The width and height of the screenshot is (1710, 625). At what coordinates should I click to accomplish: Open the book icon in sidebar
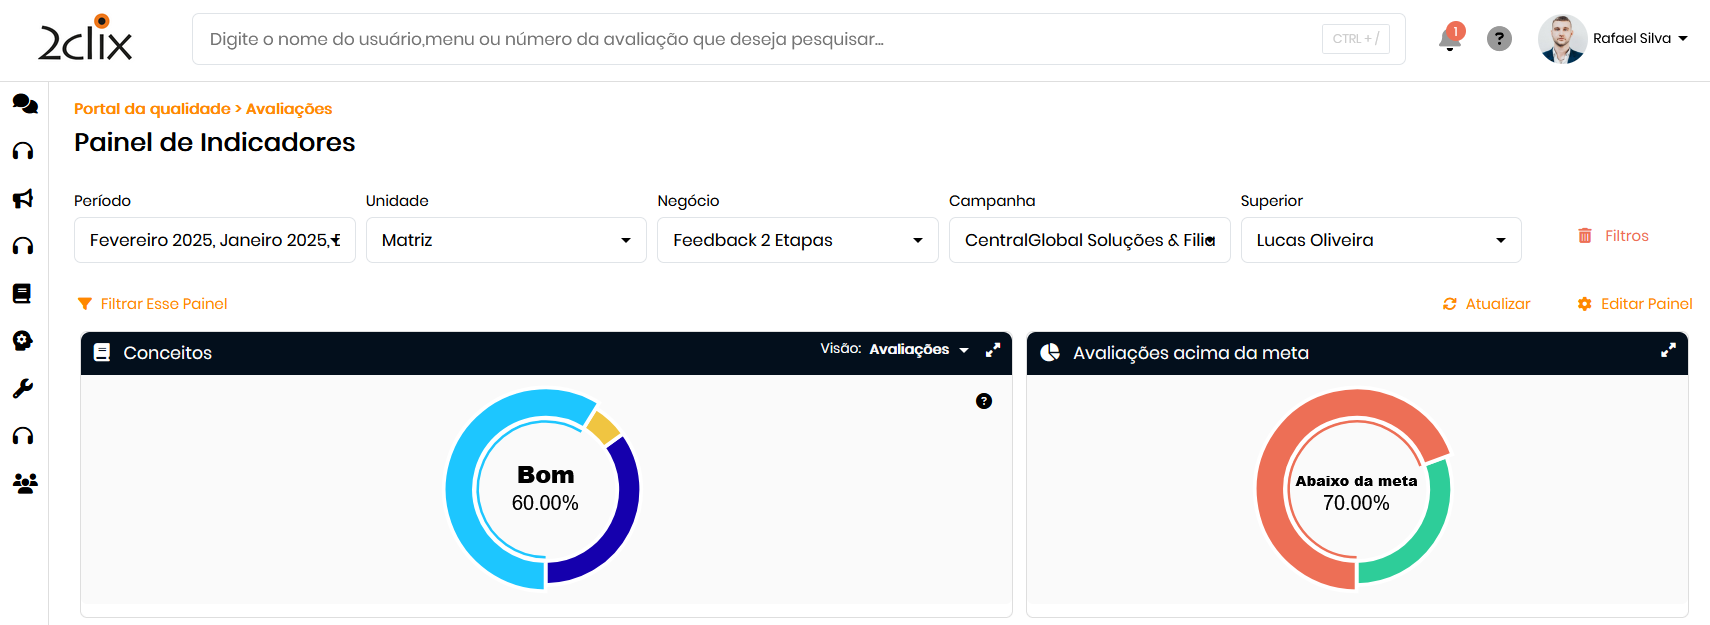tap(22, 293)
